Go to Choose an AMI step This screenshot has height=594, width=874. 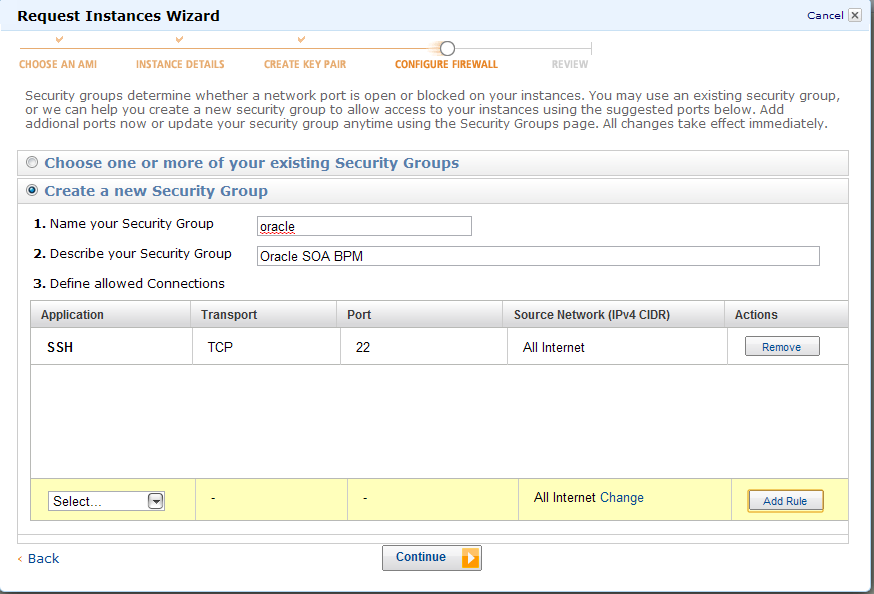click(59, 64)
